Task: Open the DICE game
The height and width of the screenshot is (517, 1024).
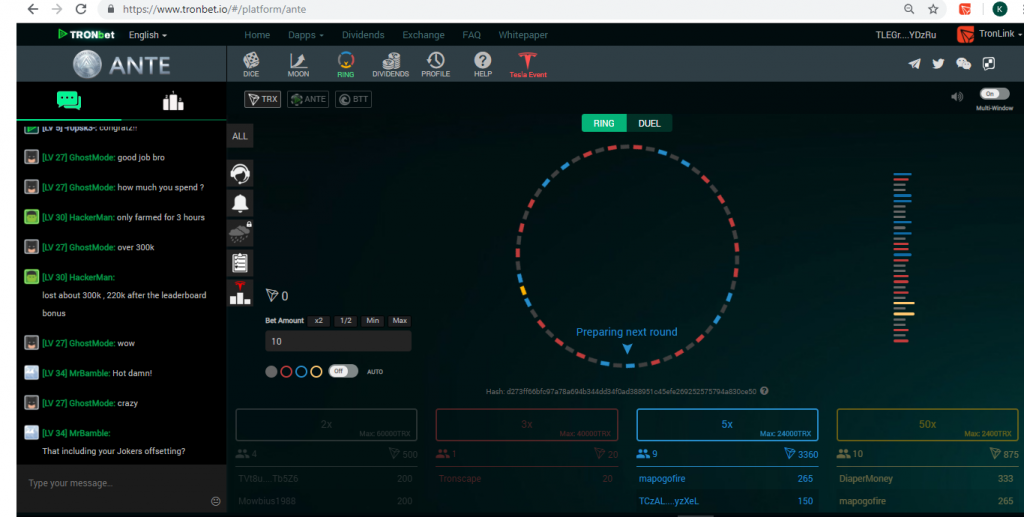Action: point(251,65)
